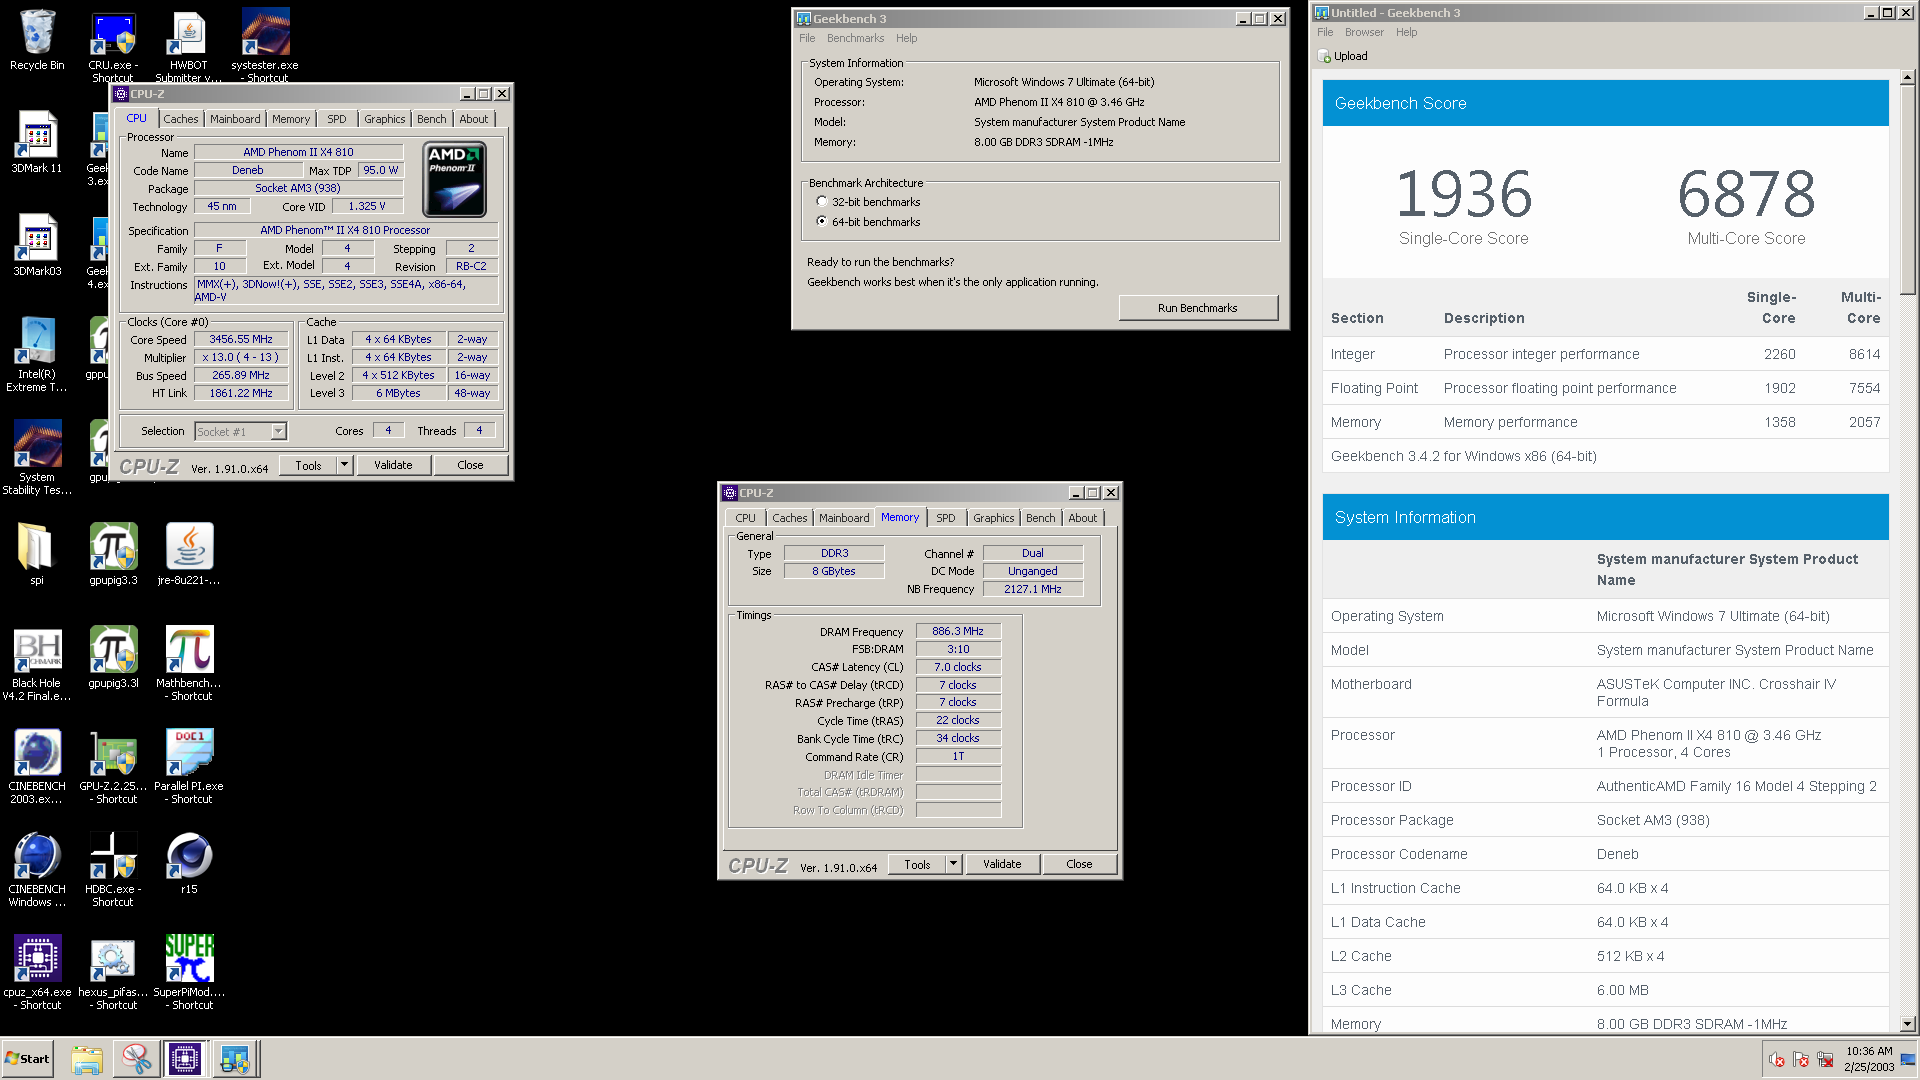Open Browser menu in Untitled Geekbench window
The height and width of the screenshot is (1080, 1920).
tap(1364, 32)
